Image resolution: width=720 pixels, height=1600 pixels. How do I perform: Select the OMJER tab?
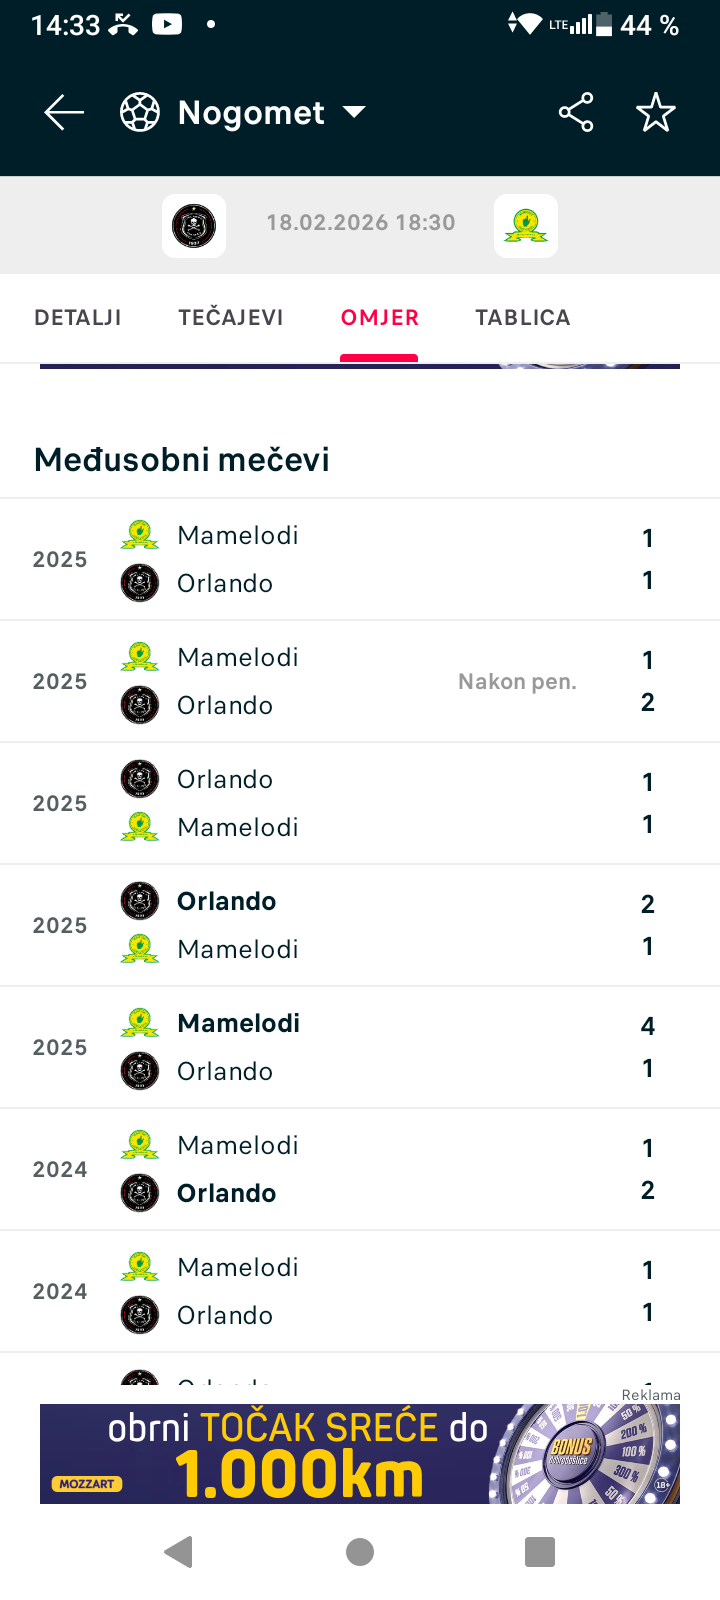pos(380,318)
